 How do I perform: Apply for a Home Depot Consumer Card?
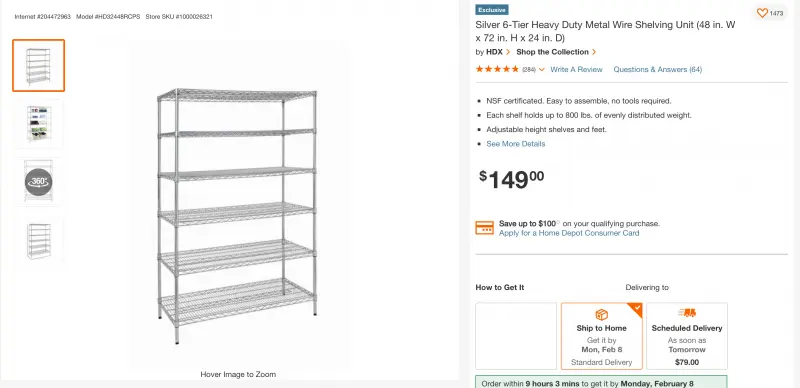(x=569, y=233)
